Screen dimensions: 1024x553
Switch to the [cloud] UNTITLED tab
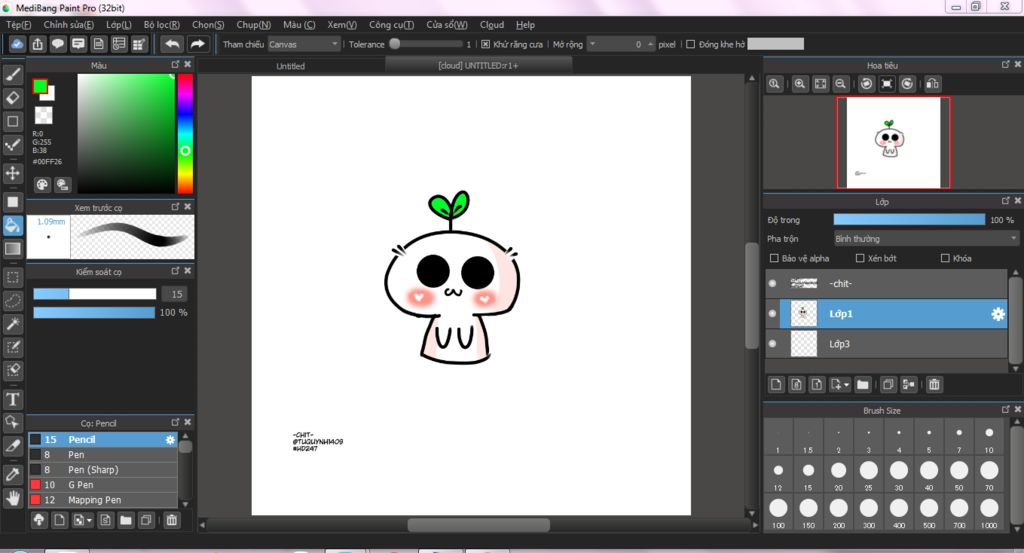coord(479,65)
